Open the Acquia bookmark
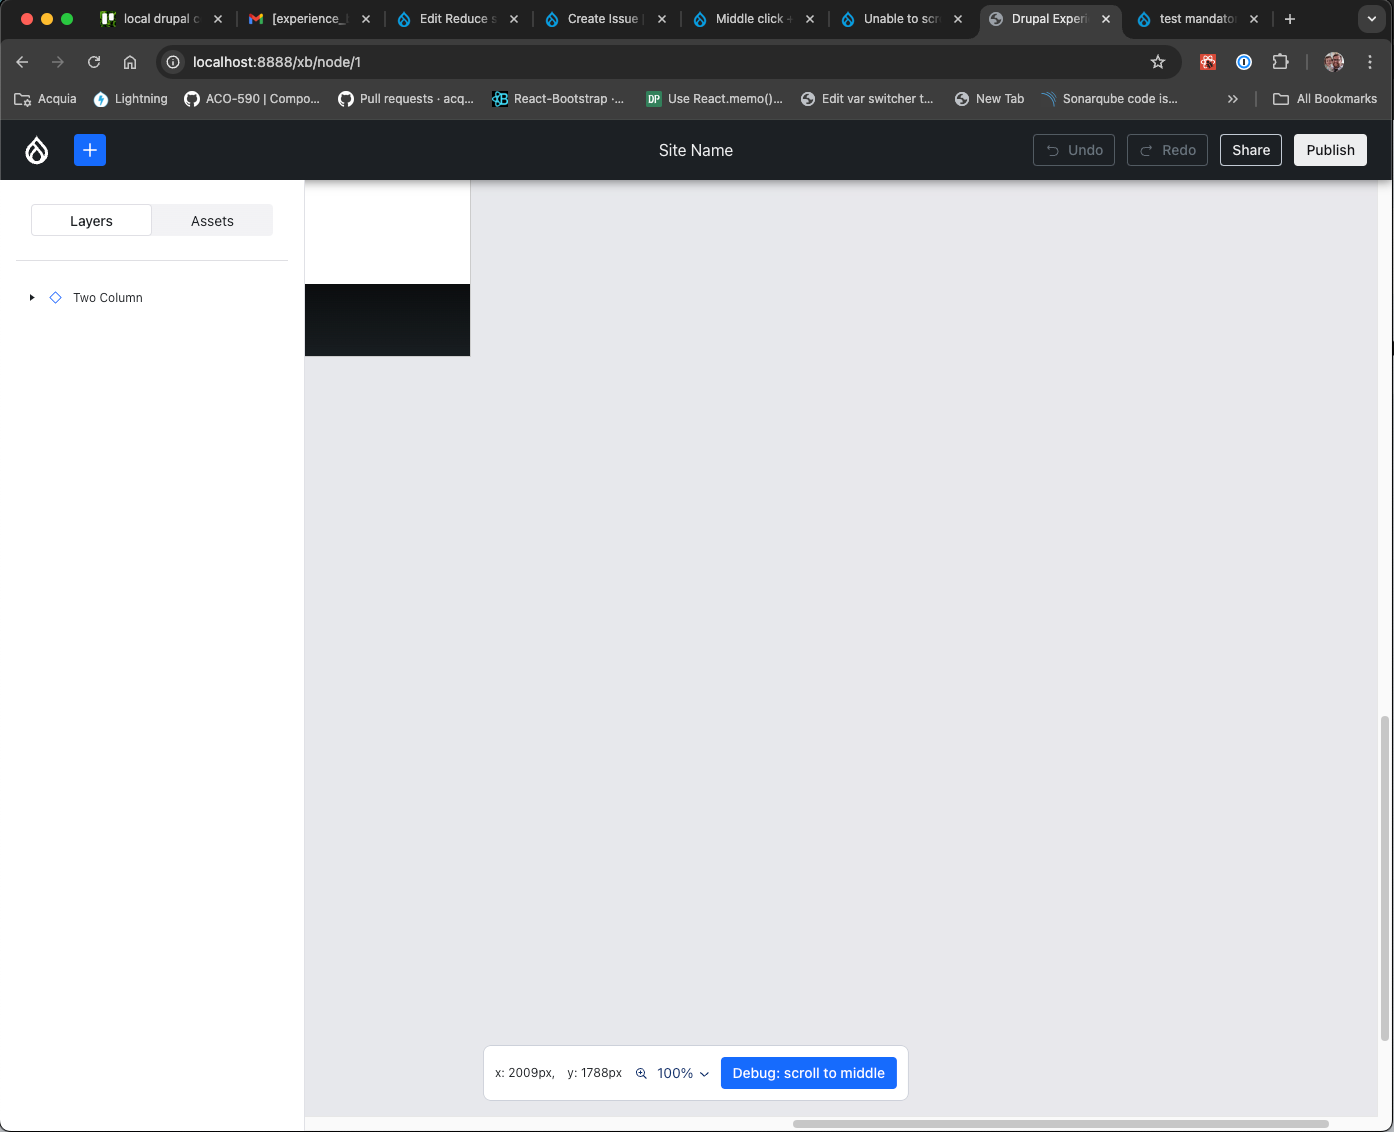The width and height of the screenshot is (1394, 1132). click(x=44, y=98)
